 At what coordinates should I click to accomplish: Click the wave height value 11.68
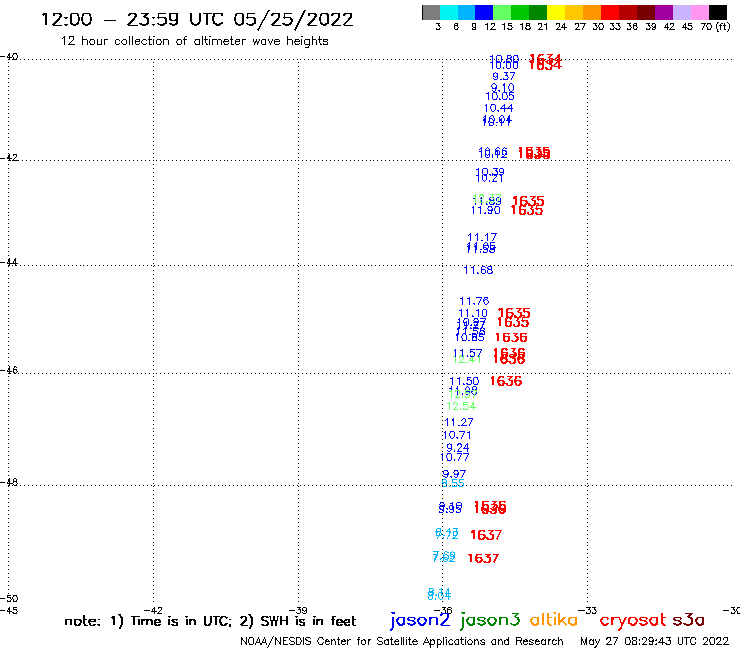(478, 270)
